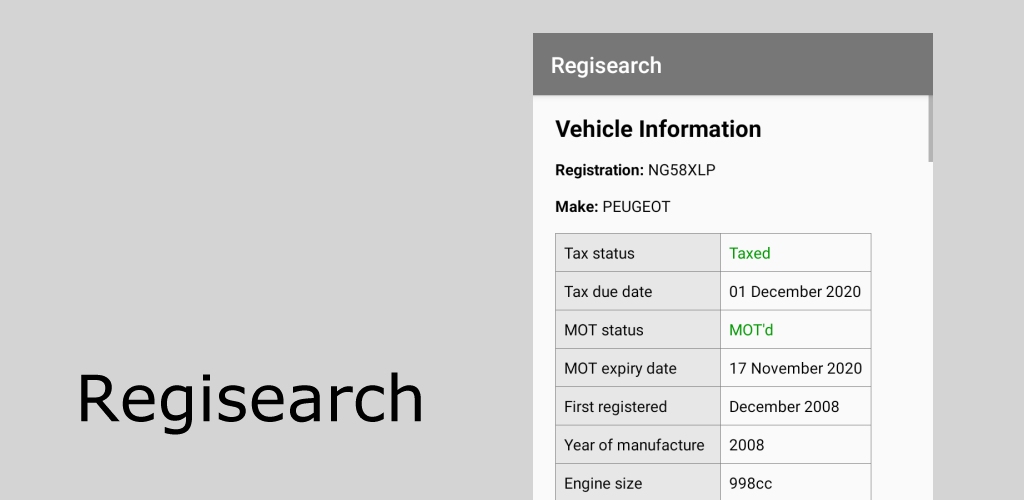Click the Engine size label cell
The height and width of the screenshot is (500, 1024).
tap(638, 483)
